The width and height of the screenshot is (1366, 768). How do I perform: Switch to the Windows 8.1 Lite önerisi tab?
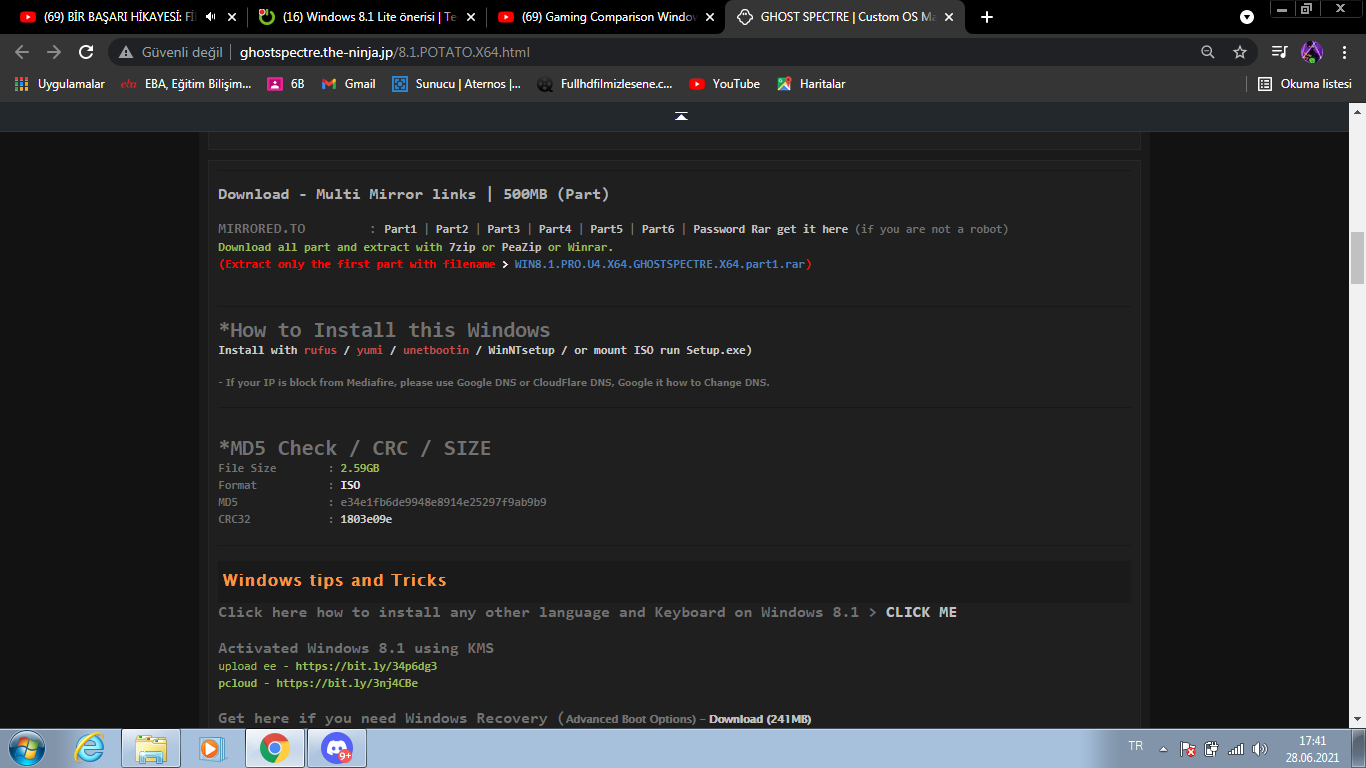pyautogui.click(x=365, y=17)
